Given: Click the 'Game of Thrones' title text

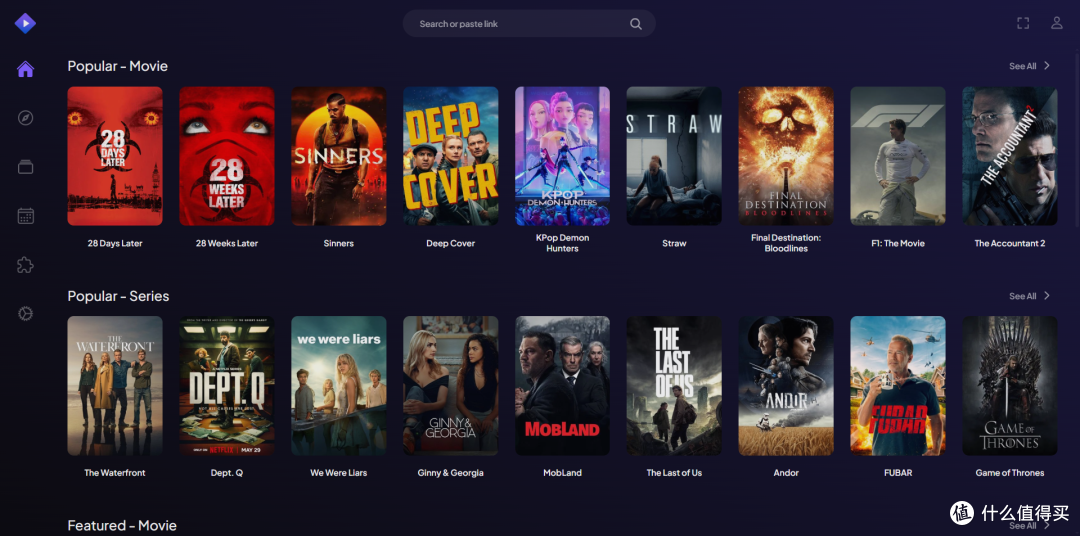Looking at the screenshot, I should [x=1010, y=473].
